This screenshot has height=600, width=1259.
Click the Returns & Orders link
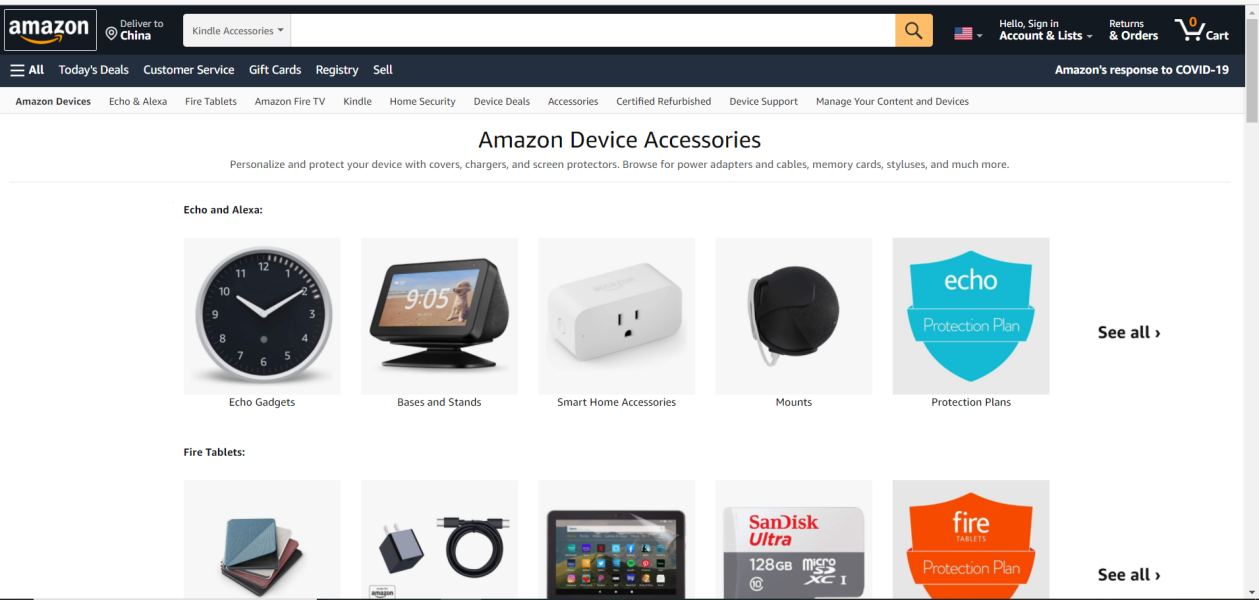tap(1133, 30)
